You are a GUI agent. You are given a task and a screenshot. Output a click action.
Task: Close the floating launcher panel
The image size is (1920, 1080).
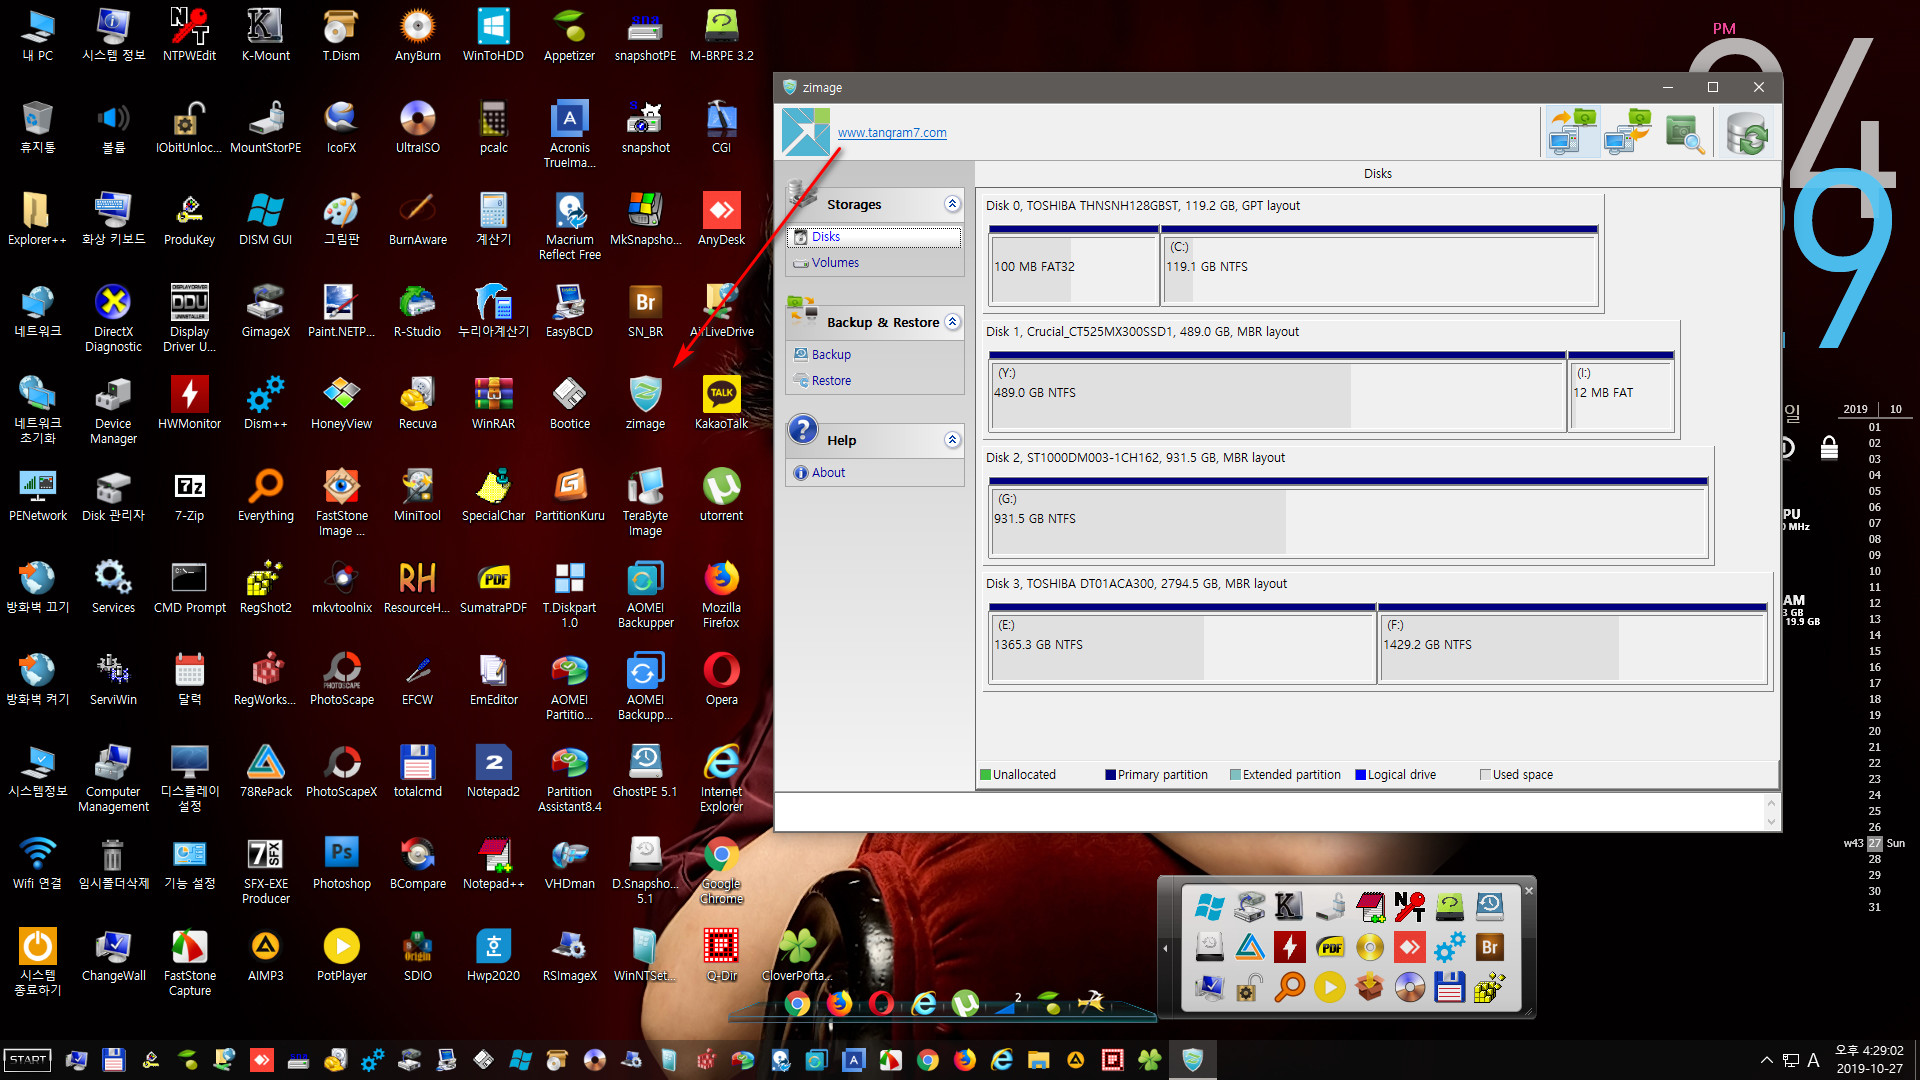(x=1529, y=890)
